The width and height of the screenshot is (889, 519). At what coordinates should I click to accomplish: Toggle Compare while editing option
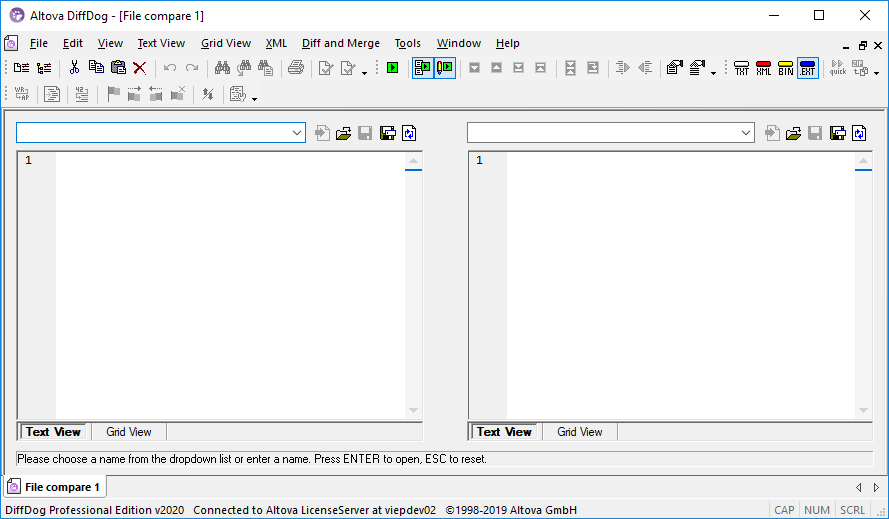coord(445,68)
